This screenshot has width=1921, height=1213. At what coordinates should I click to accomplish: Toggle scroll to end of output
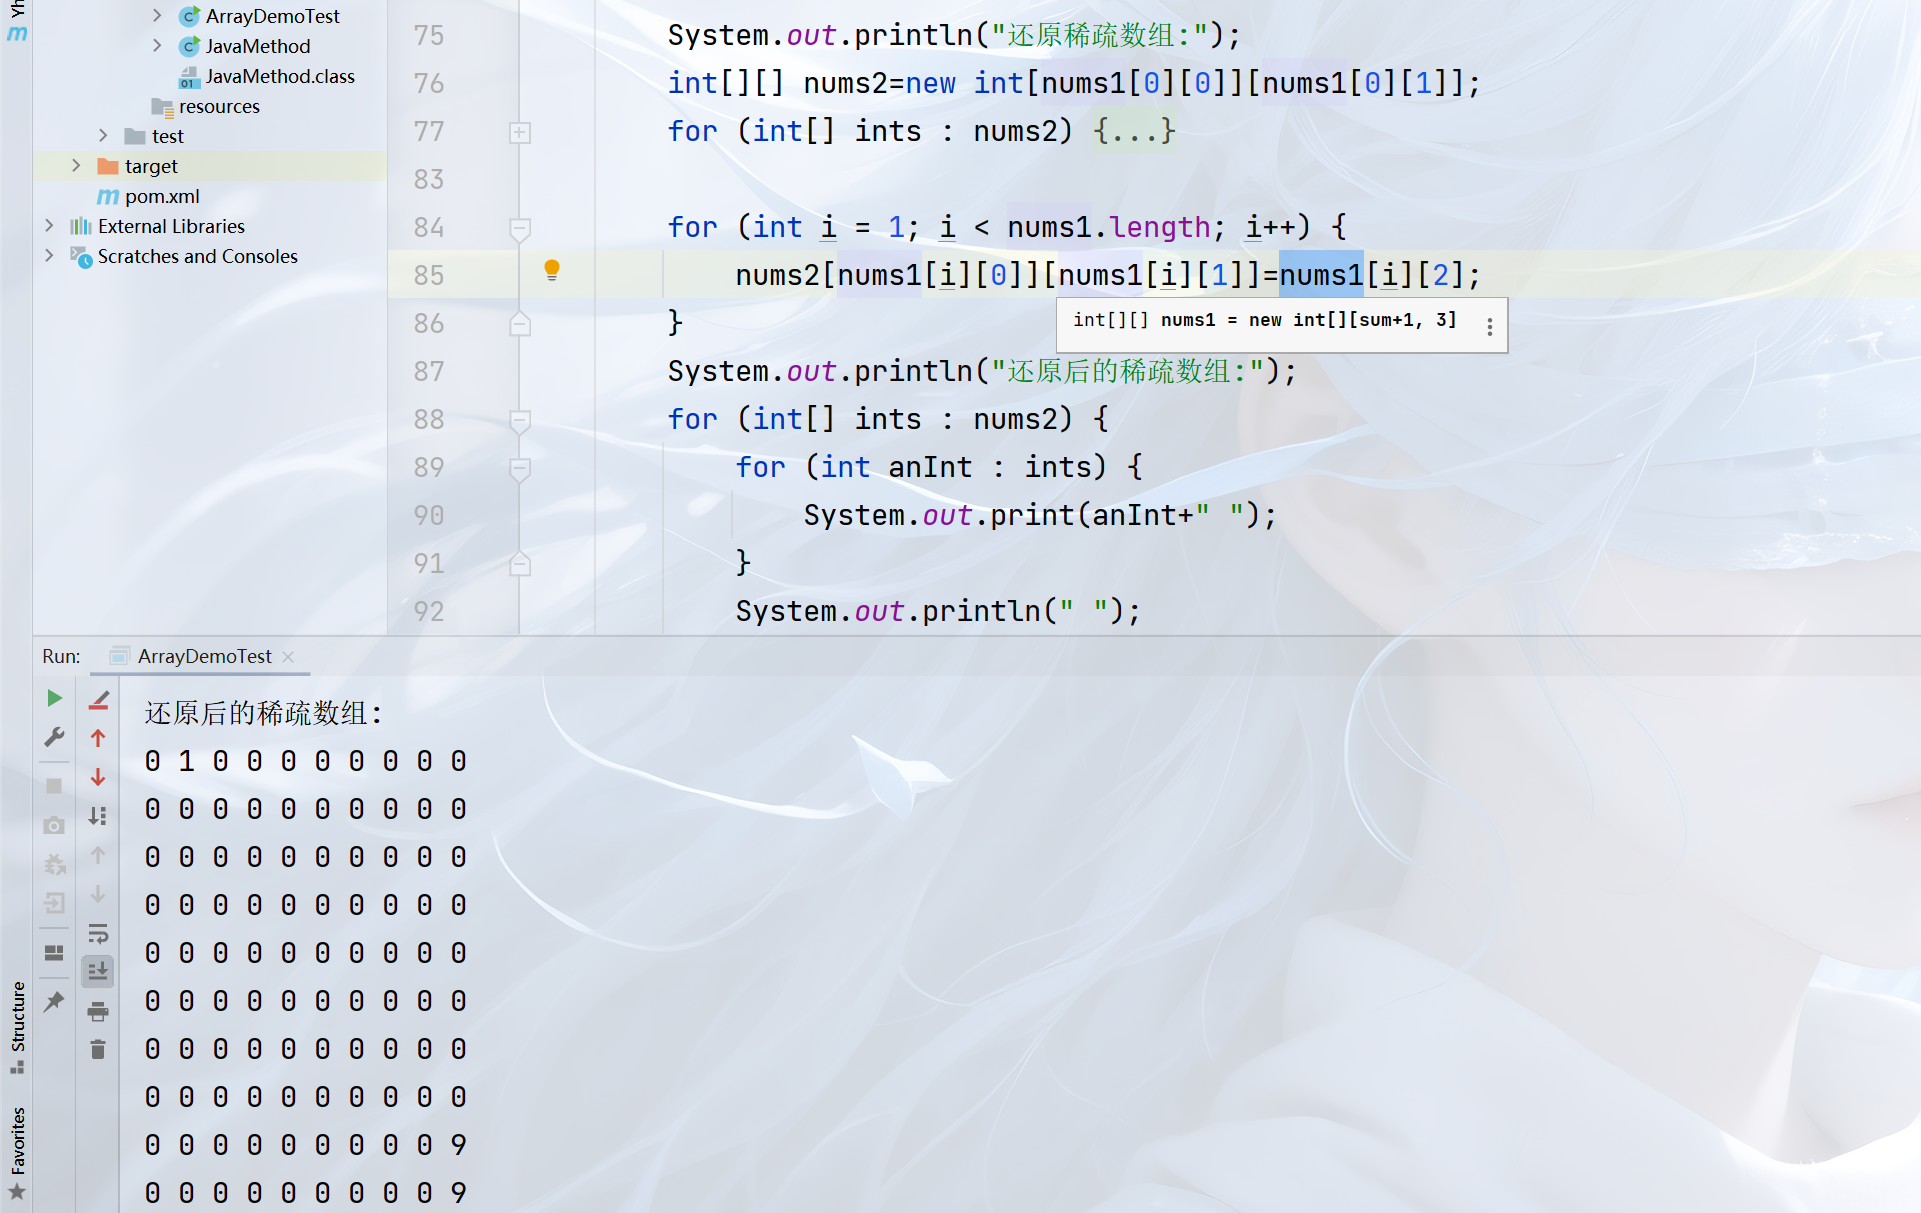pyautogui.click(x=98, y=971)
